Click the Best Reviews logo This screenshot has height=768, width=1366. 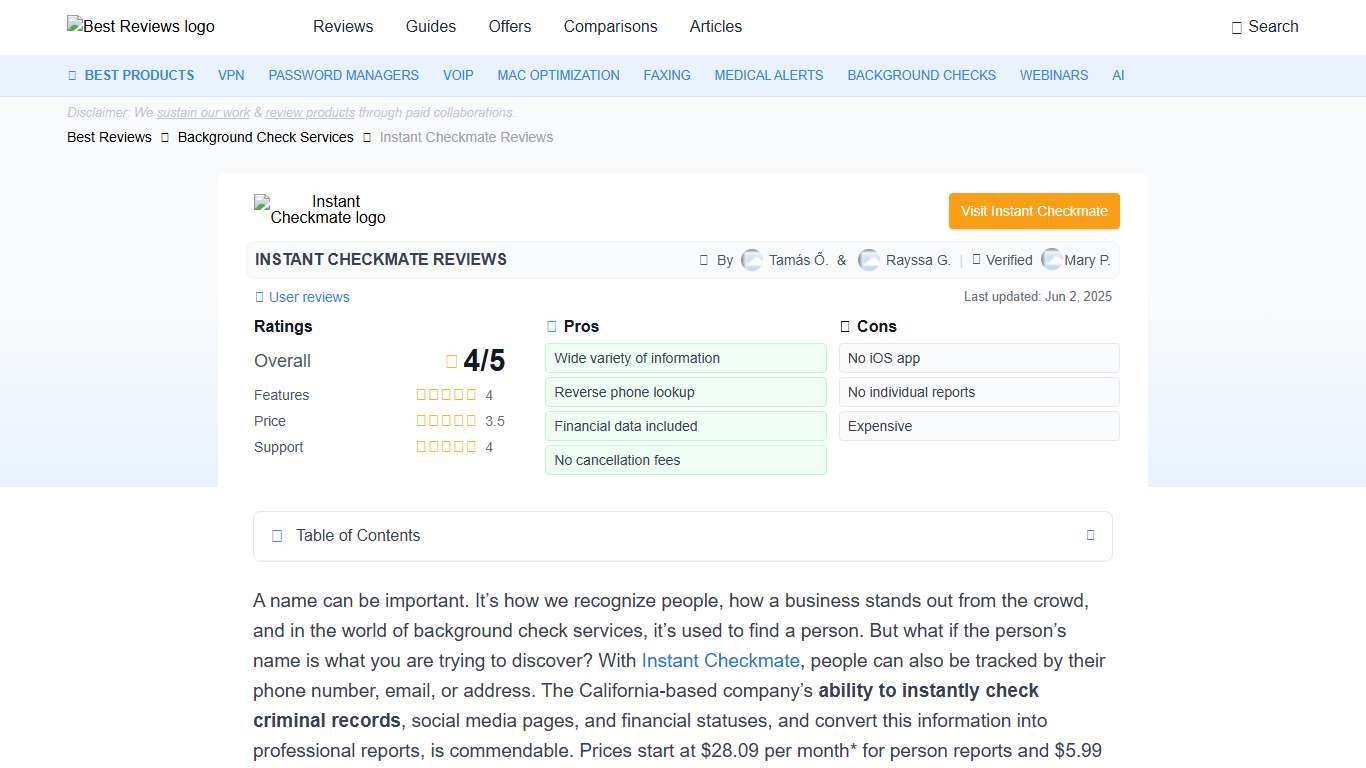[140, 27]
